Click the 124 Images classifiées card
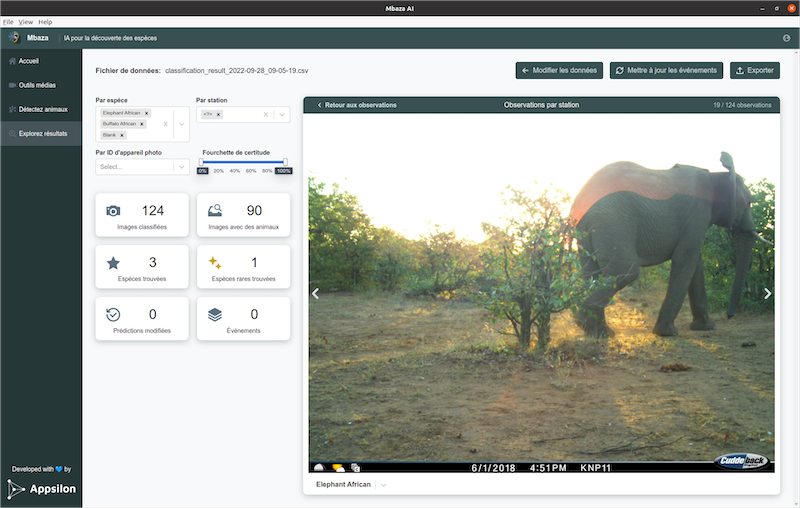Viewport: 800px width, 508px height. click(142, 215)
